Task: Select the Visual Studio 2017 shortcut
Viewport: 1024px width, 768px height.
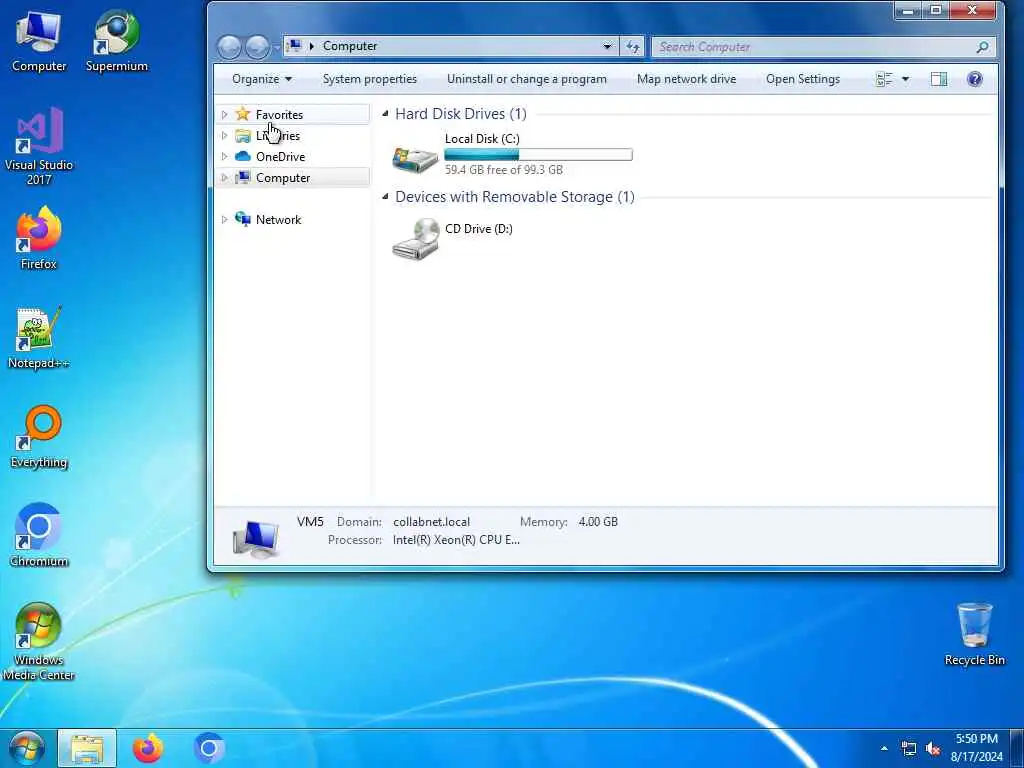Action: click(x=39, y=147)
